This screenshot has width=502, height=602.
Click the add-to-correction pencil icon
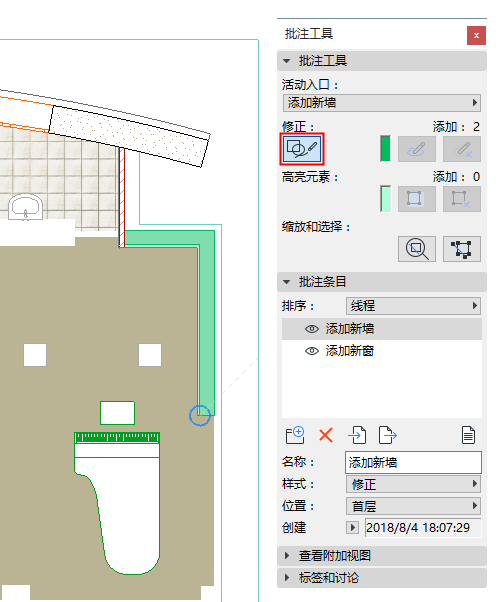point(416,149)
